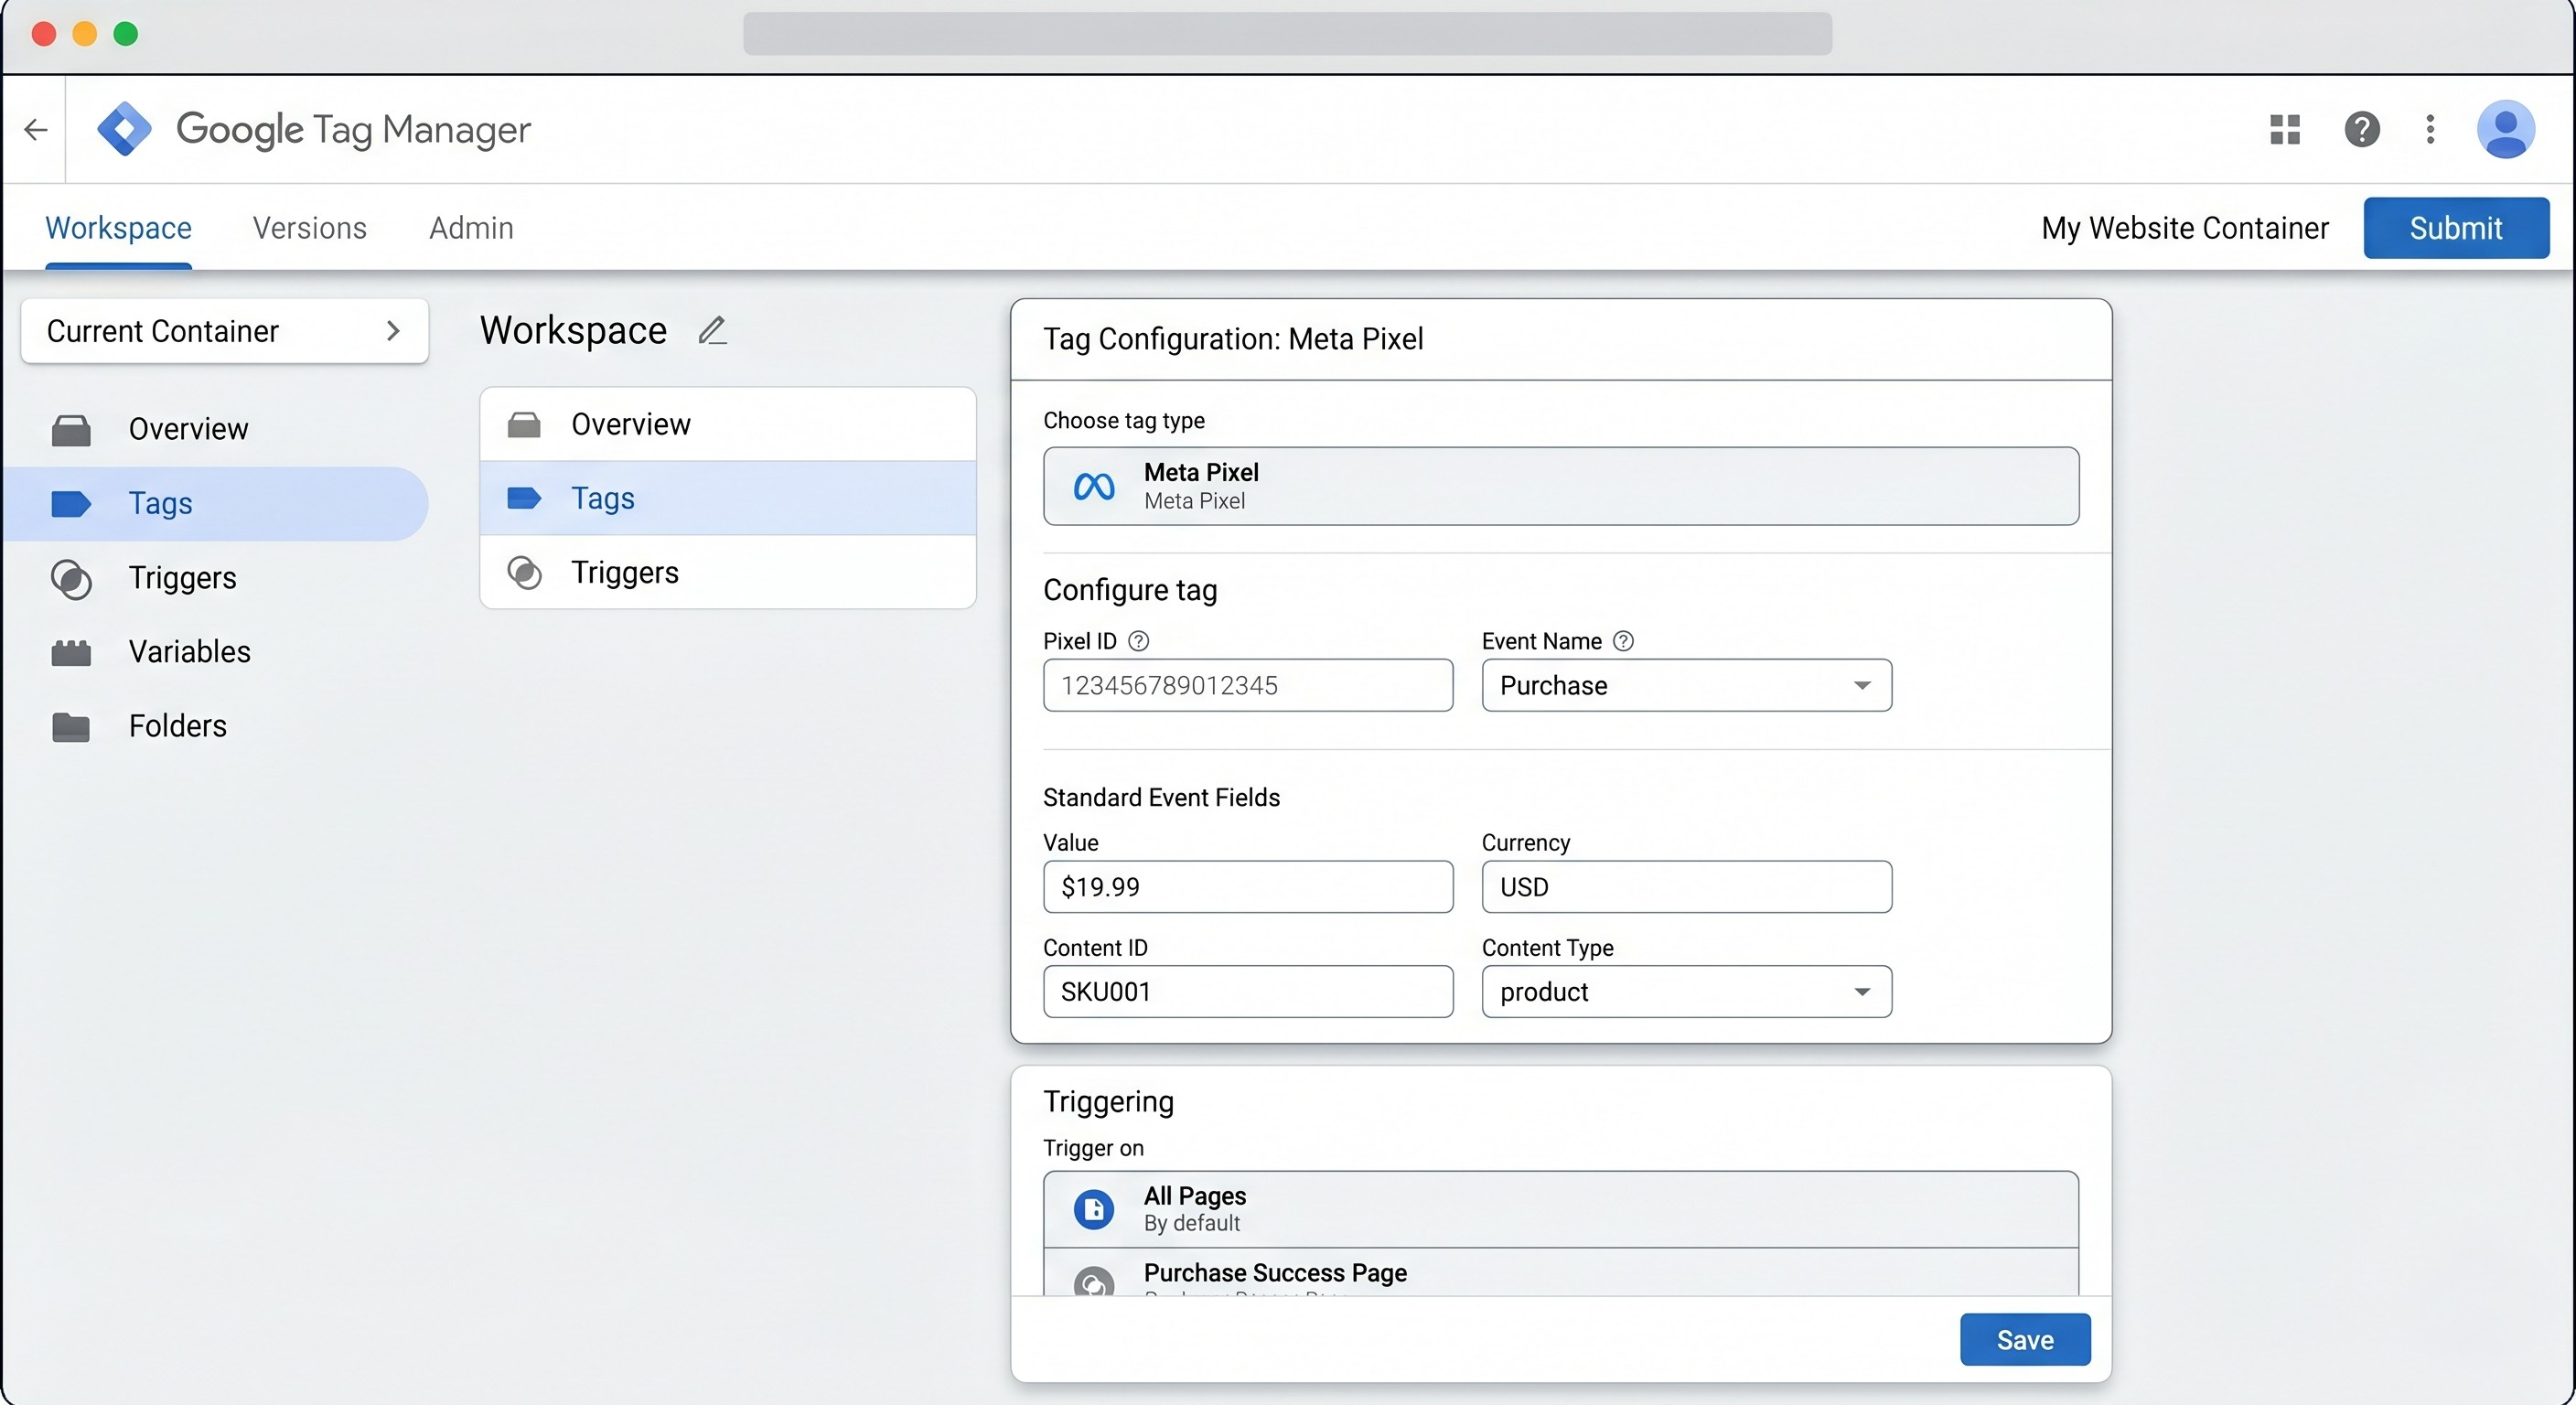Switch to the Versions tab

(309, 228)
